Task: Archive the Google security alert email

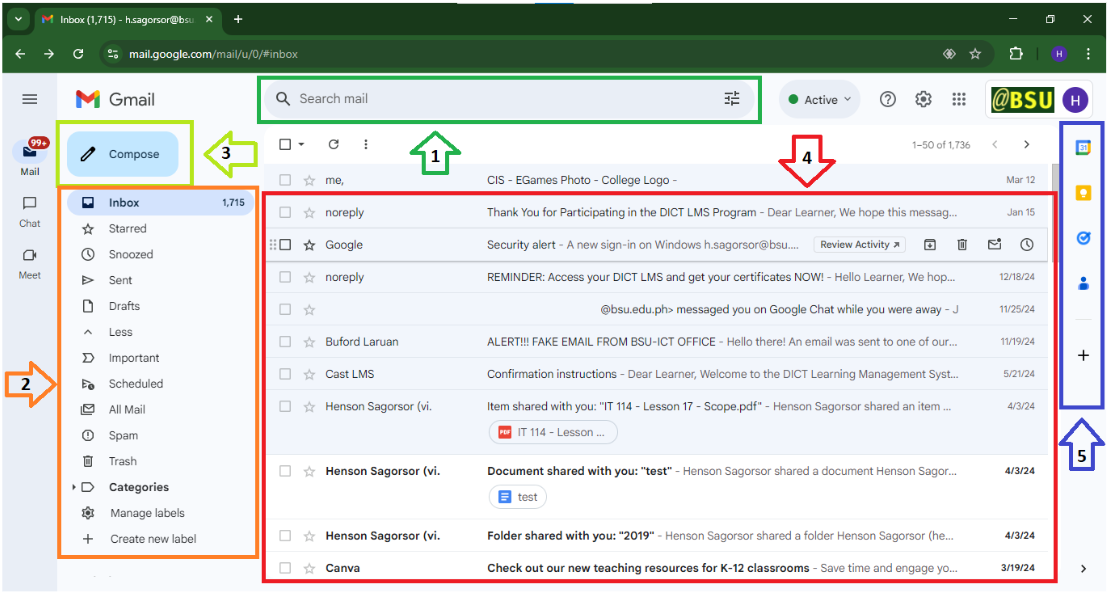Action: click(930, 244)
